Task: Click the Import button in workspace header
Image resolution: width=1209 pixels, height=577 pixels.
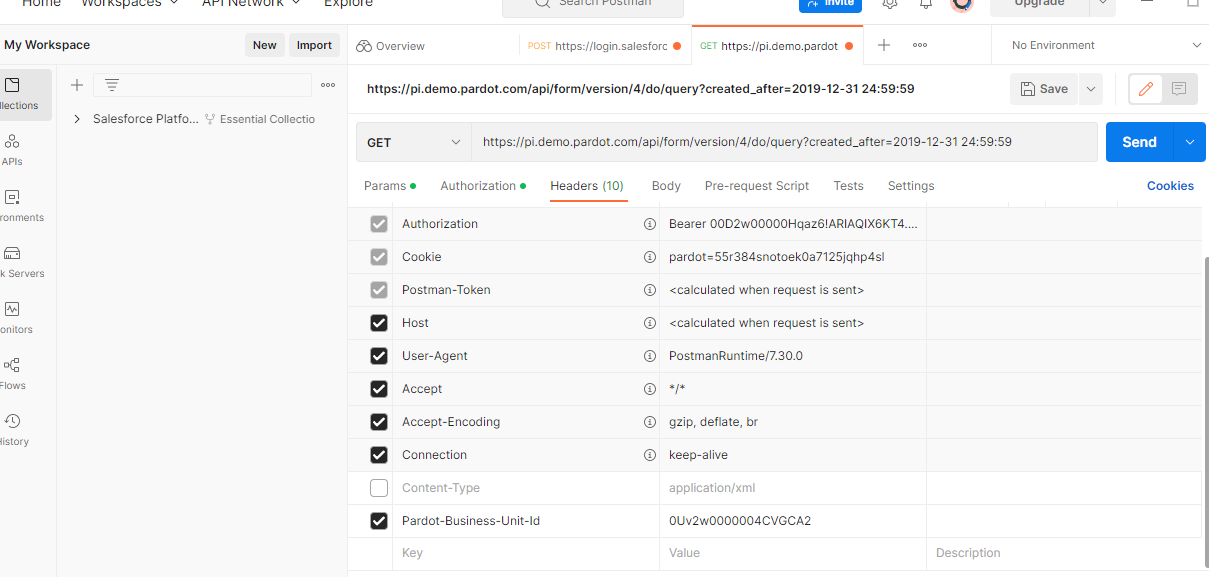Action: [314, 45]
